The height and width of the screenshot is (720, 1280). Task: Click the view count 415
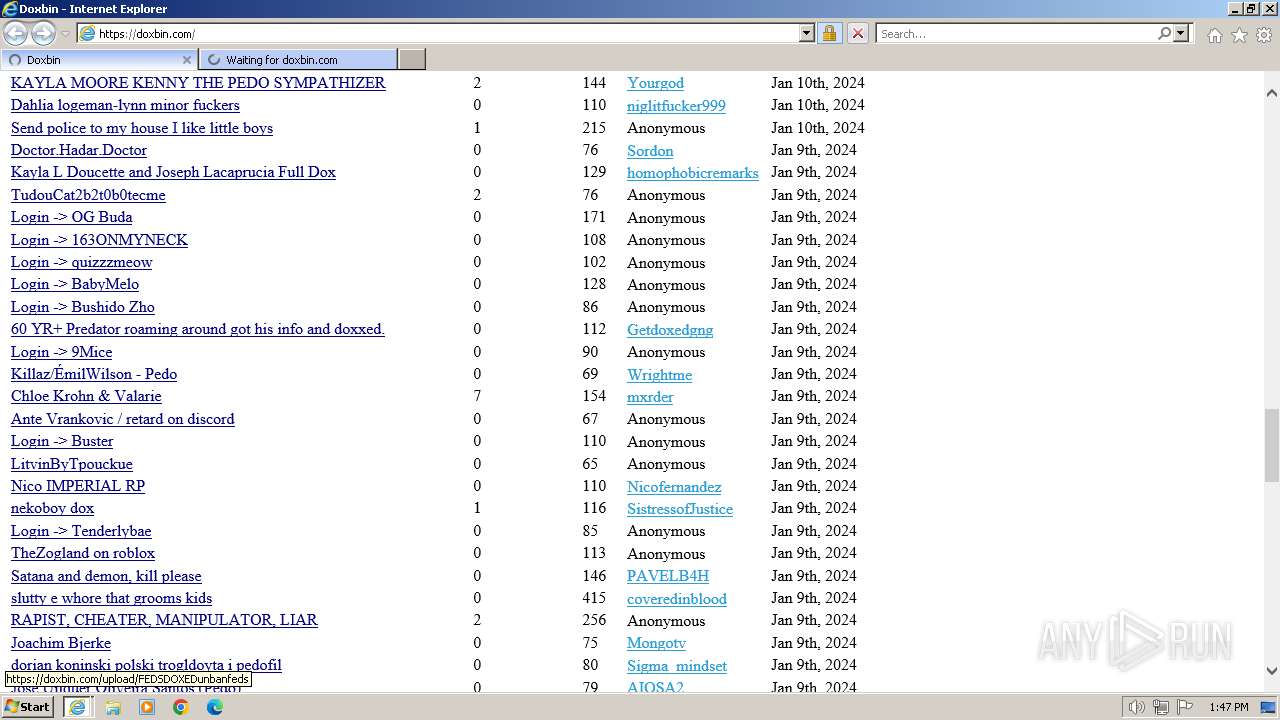[594, 598]
